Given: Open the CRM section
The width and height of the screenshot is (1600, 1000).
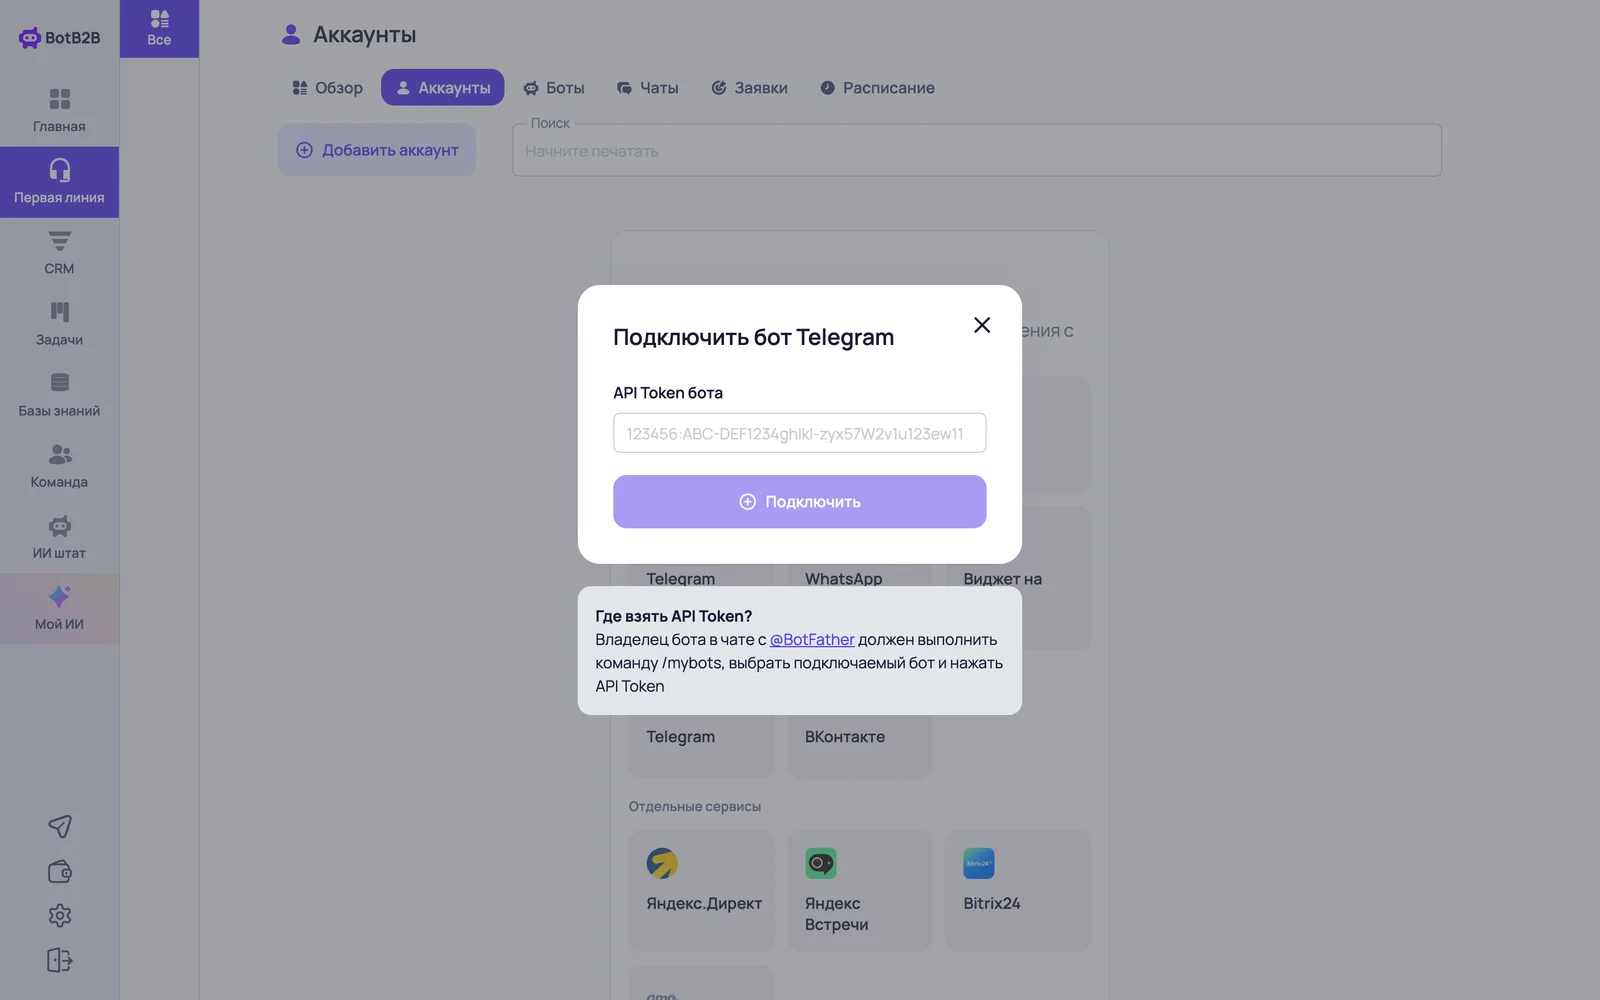Looking at the screenshot, I should pyautogui.click(x=59, y=253).
